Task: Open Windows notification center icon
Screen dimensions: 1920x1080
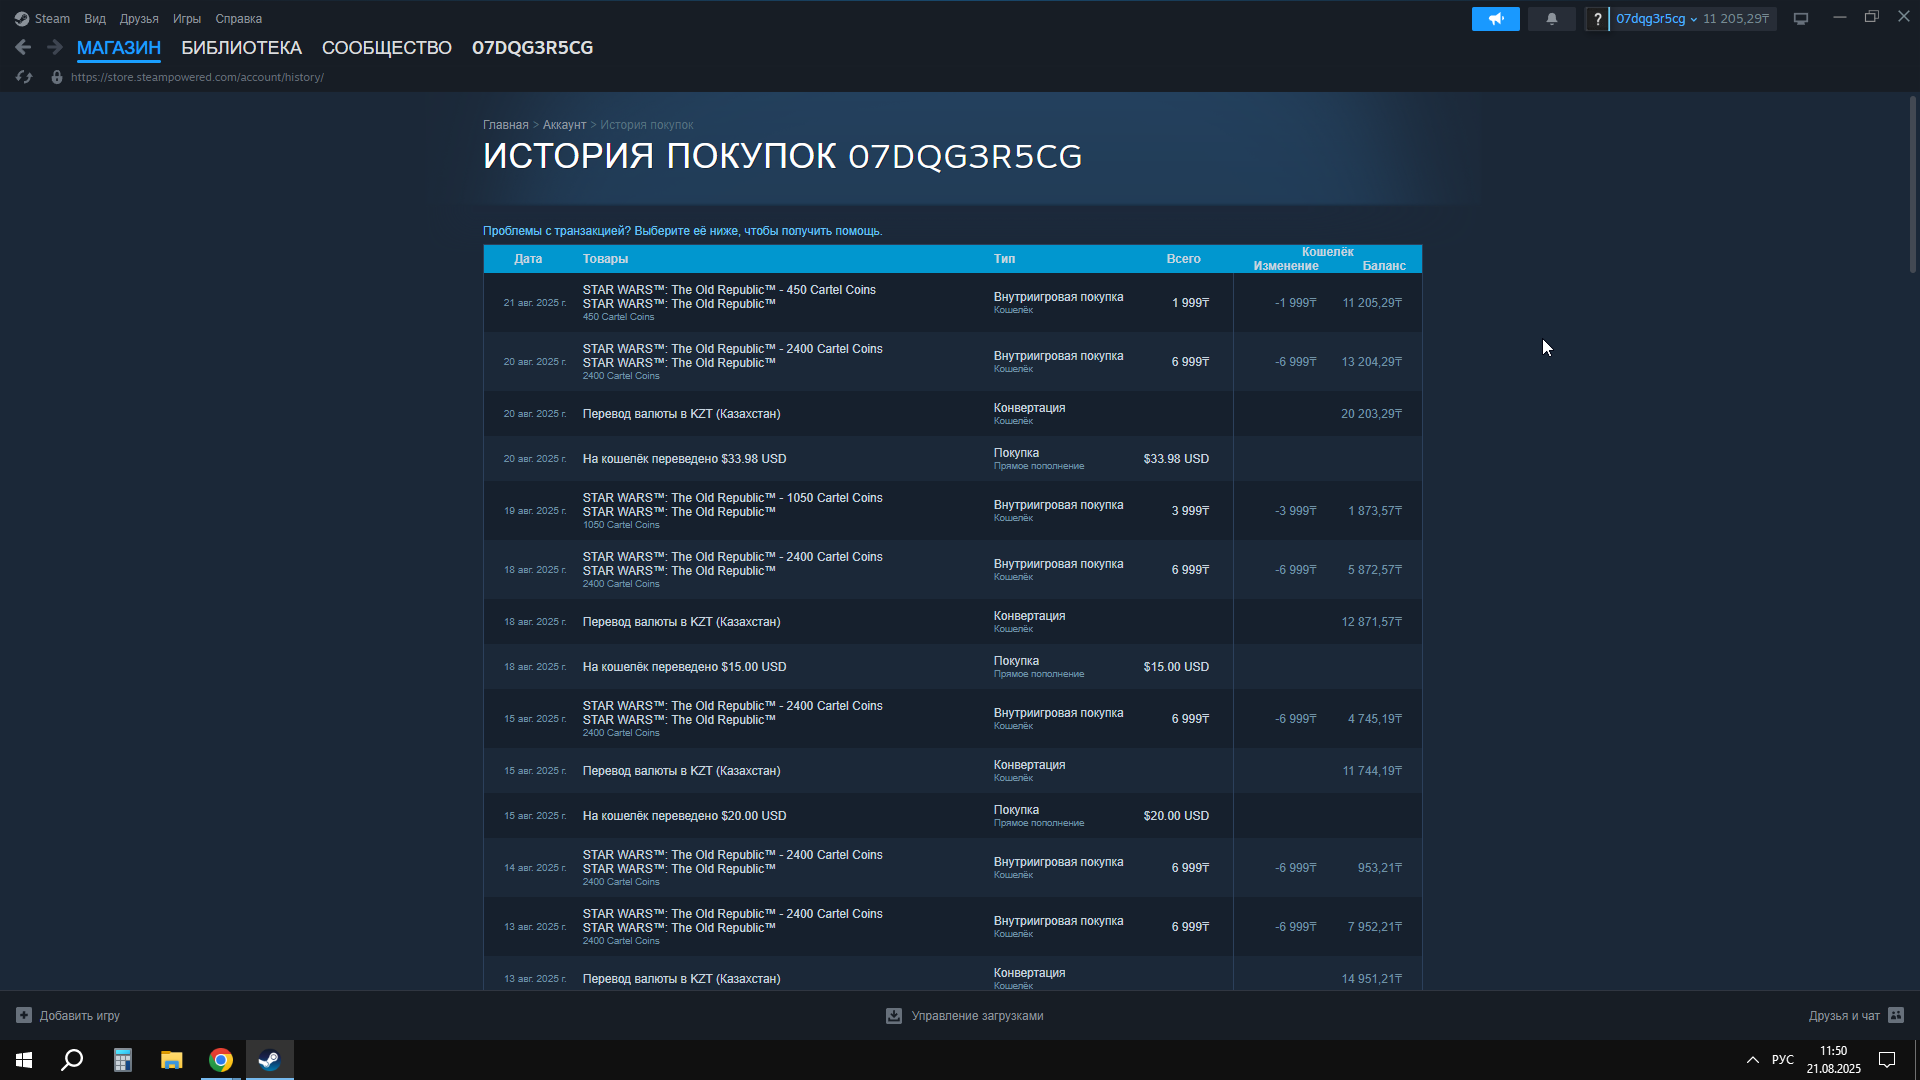Action: point(1887,1060)
